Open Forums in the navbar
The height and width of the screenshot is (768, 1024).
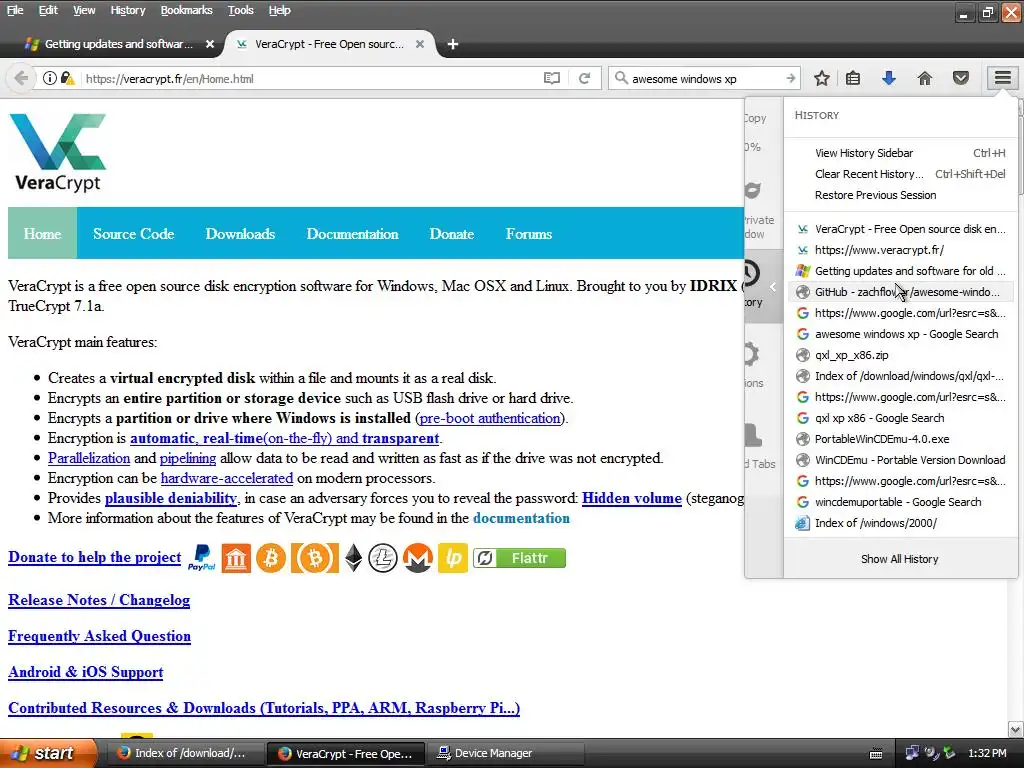click(528, 233)
